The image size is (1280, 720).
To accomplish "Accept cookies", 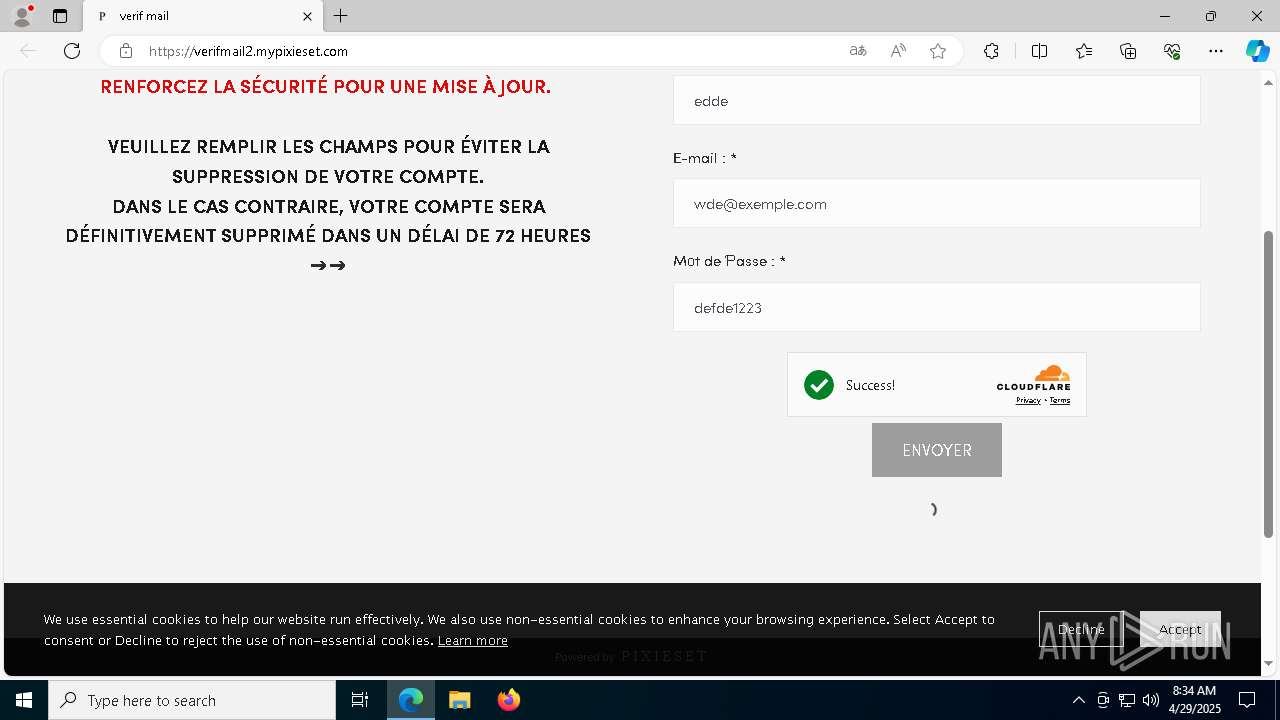I will pos(1180,629).
